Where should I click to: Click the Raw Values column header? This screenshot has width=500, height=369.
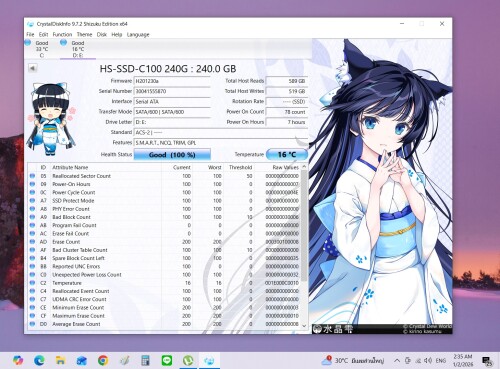coord(277,167)
